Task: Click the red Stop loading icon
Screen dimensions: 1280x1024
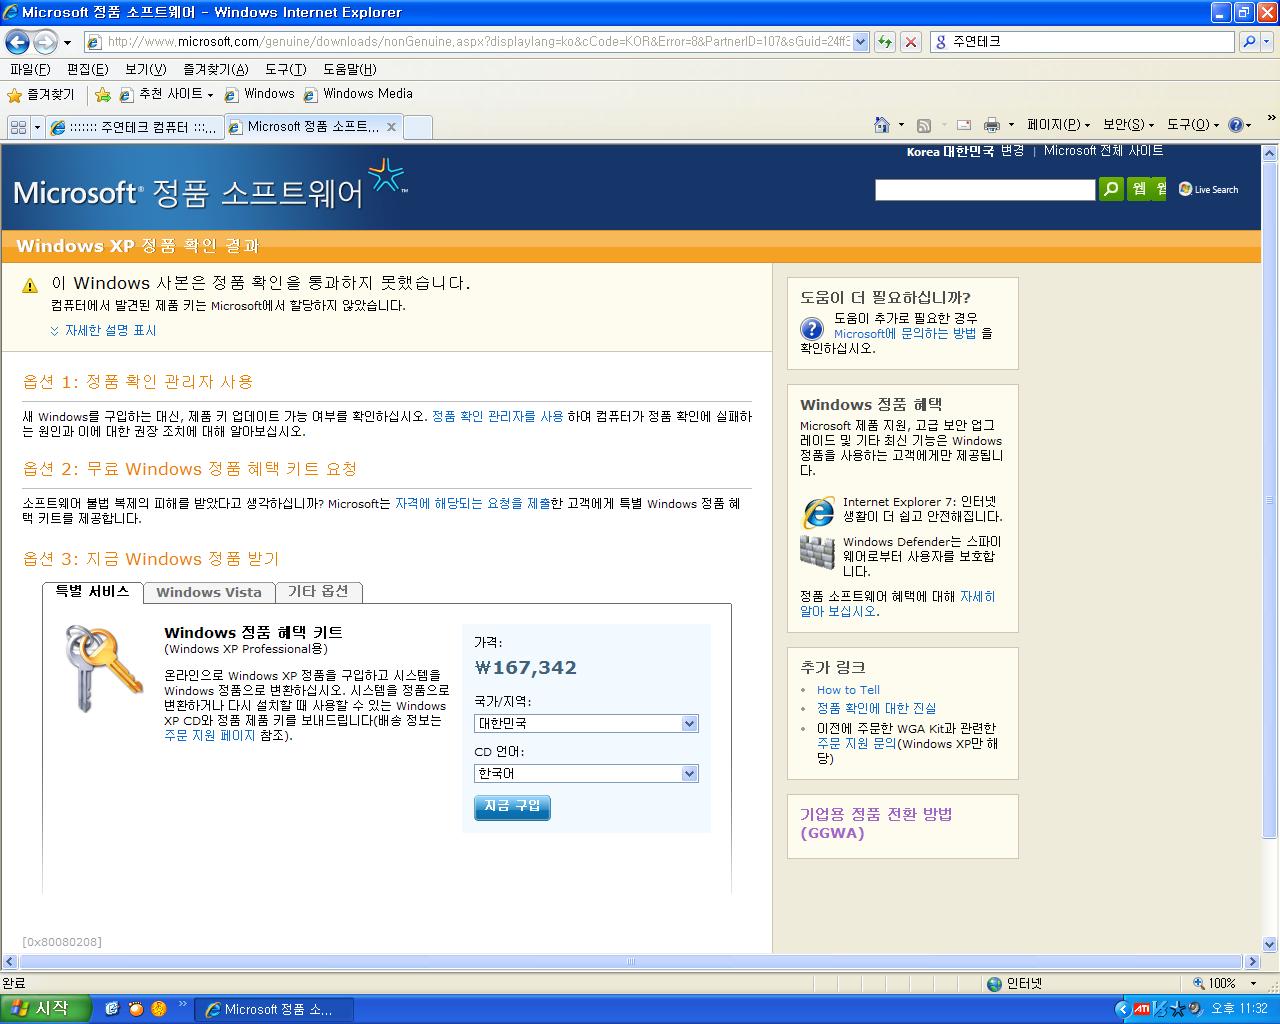Action: pos(910,42)
